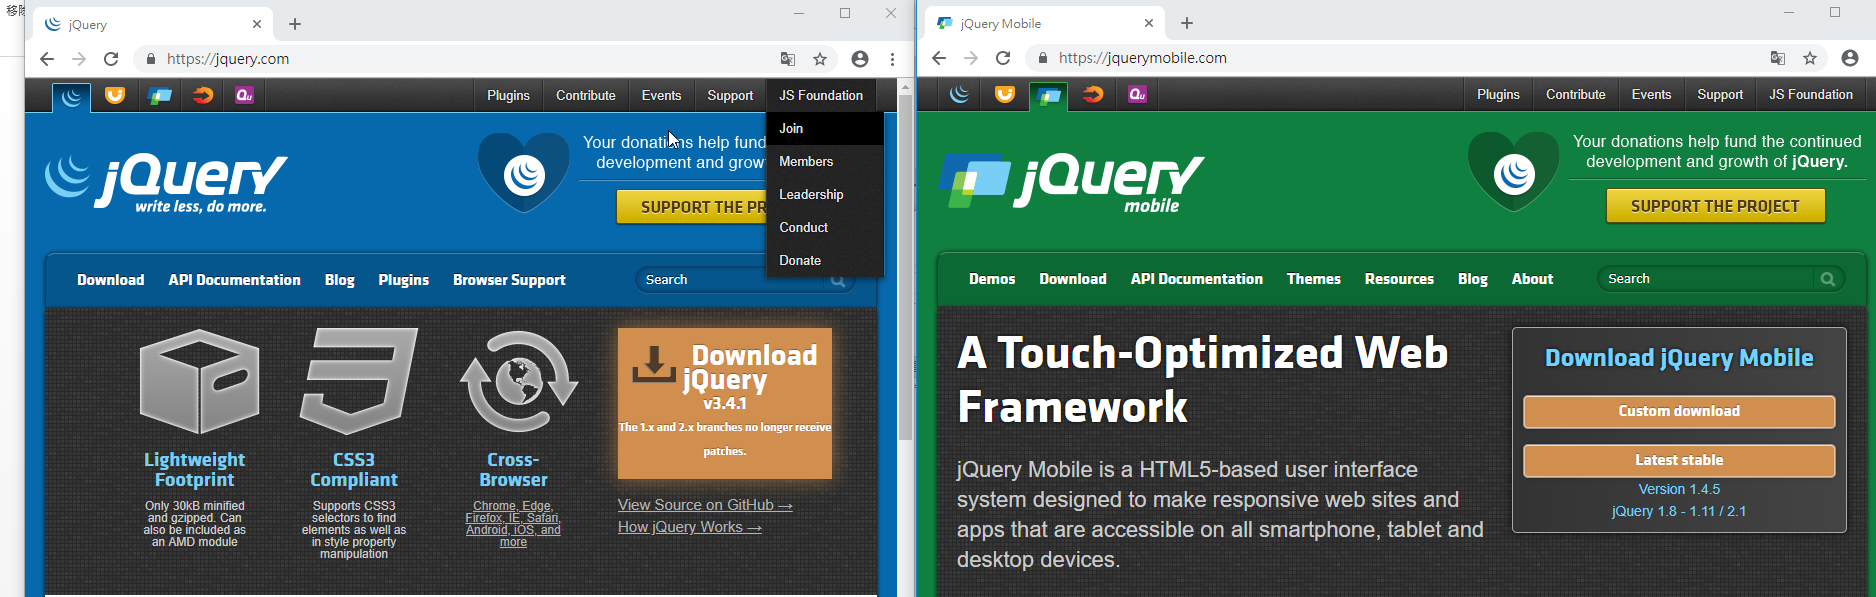Click the jQuery UI icon in left window
This screenshot has width=1876, height=597.
[115, 96]
